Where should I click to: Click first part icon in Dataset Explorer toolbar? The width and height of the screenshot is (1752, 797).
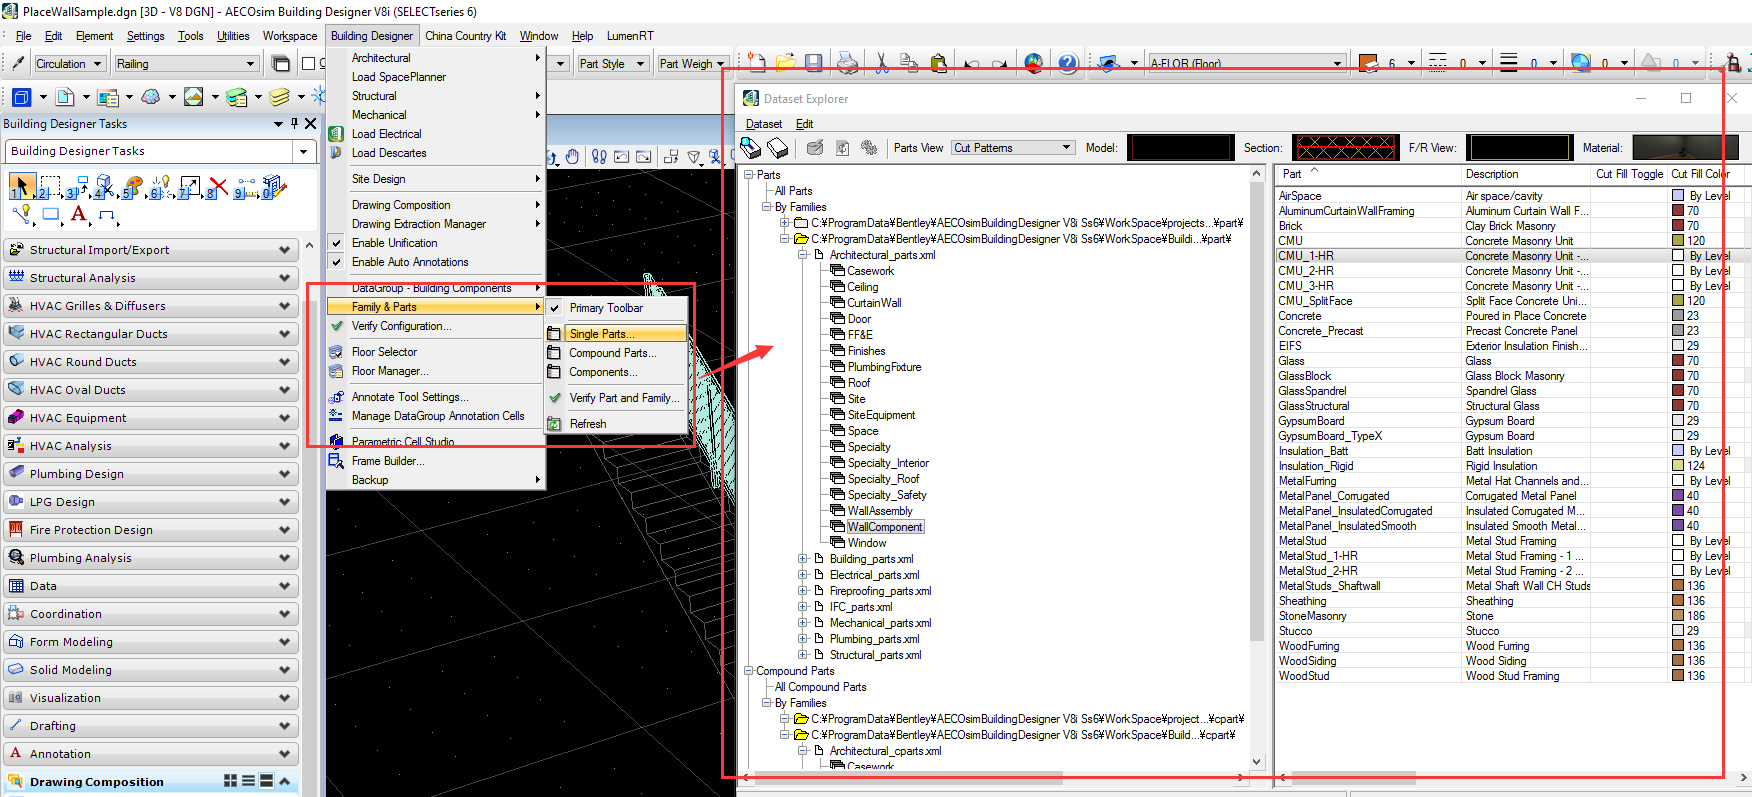click(x=751, y=148)
